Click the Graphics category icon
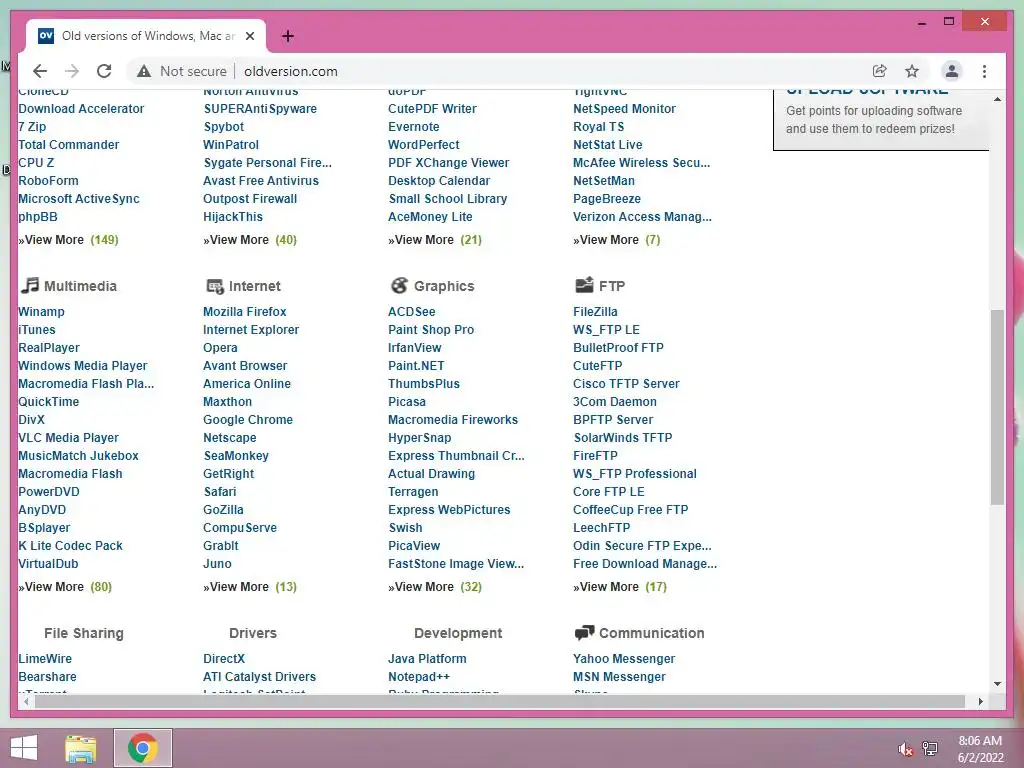This screenshot has height=768, width=1024. (399, 285)
